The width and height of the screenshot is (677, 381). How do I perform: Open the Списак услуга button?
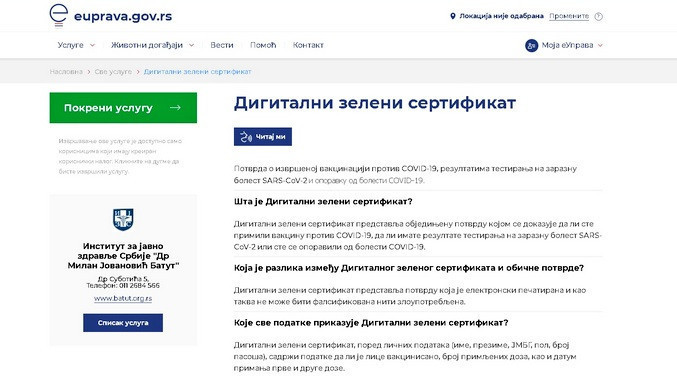point(123,323)
